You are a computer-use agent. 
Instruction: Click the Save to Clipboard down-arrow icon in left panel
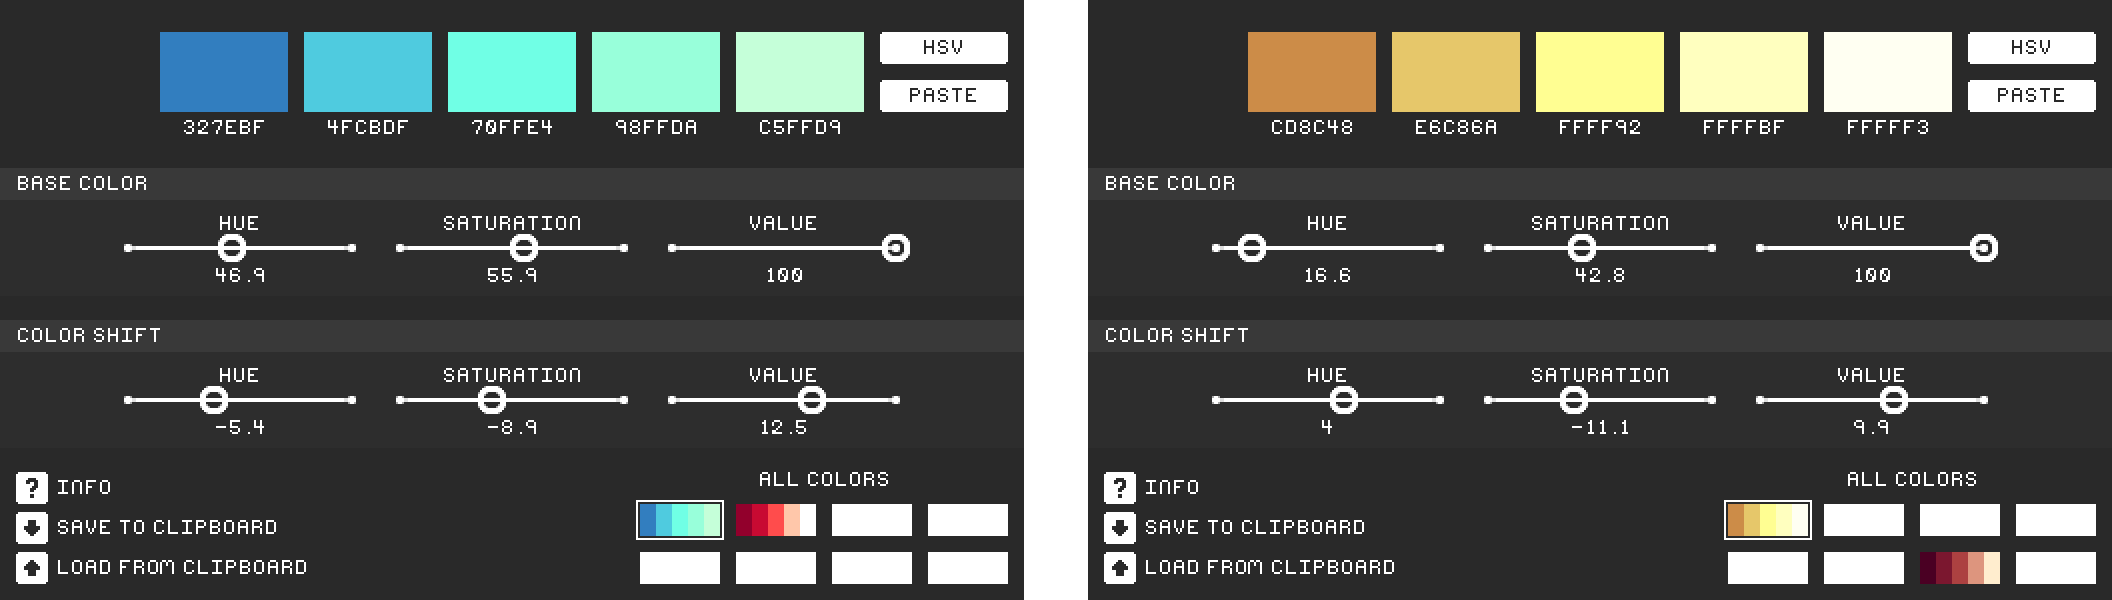tap(32, 527)
